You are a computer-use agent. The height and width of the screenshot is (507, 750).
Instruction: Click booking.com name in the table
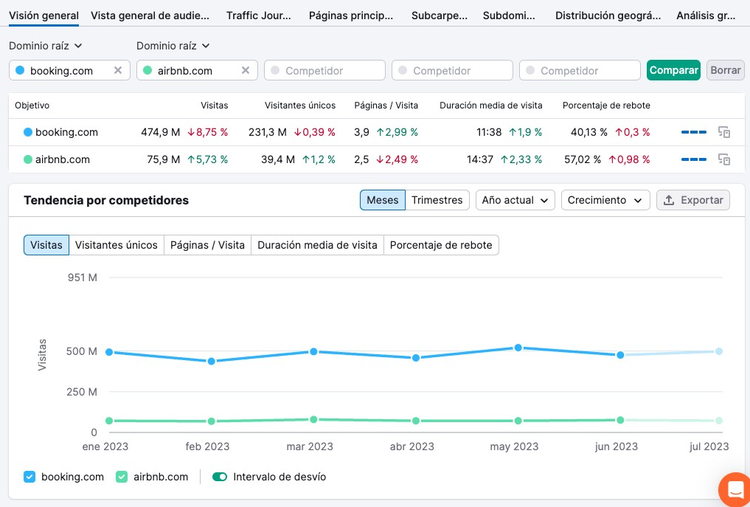pyautogui.click(x=66, y=132)
